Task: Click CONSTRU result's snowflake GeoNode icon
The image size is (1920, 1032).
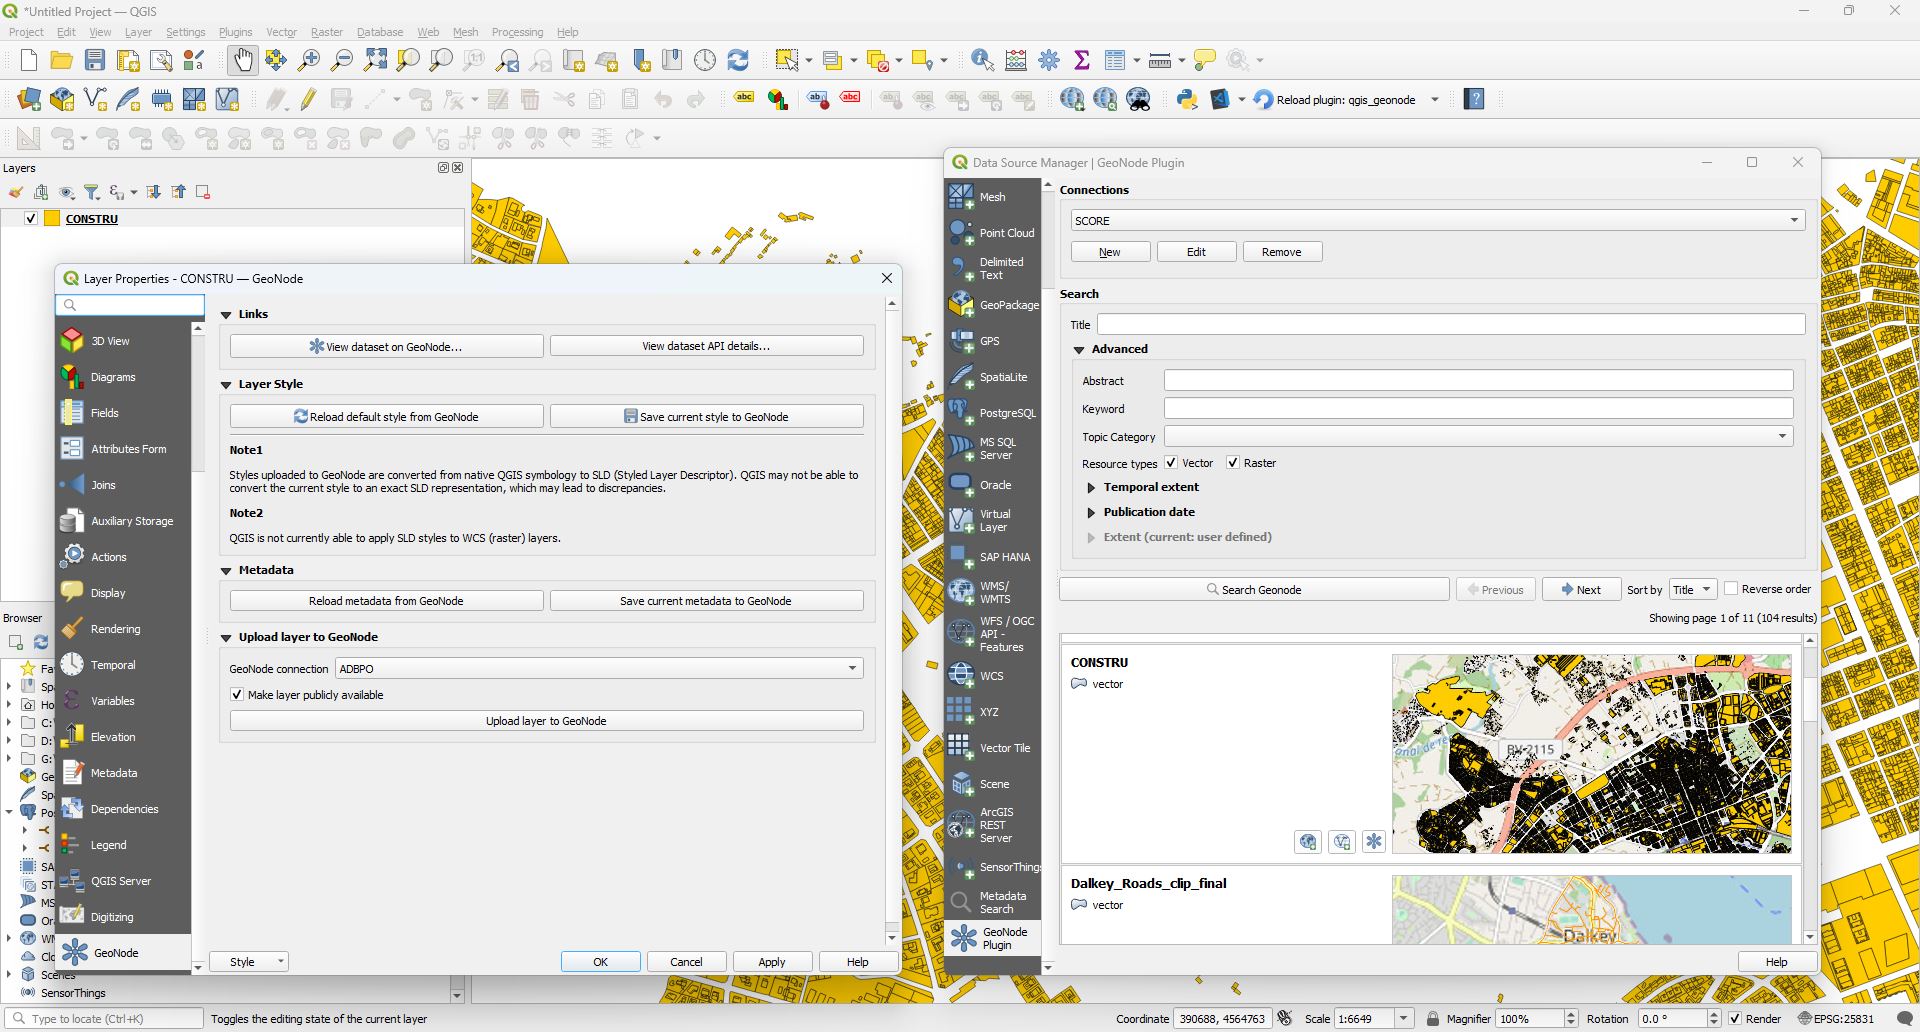Action: click(1374, 842)
